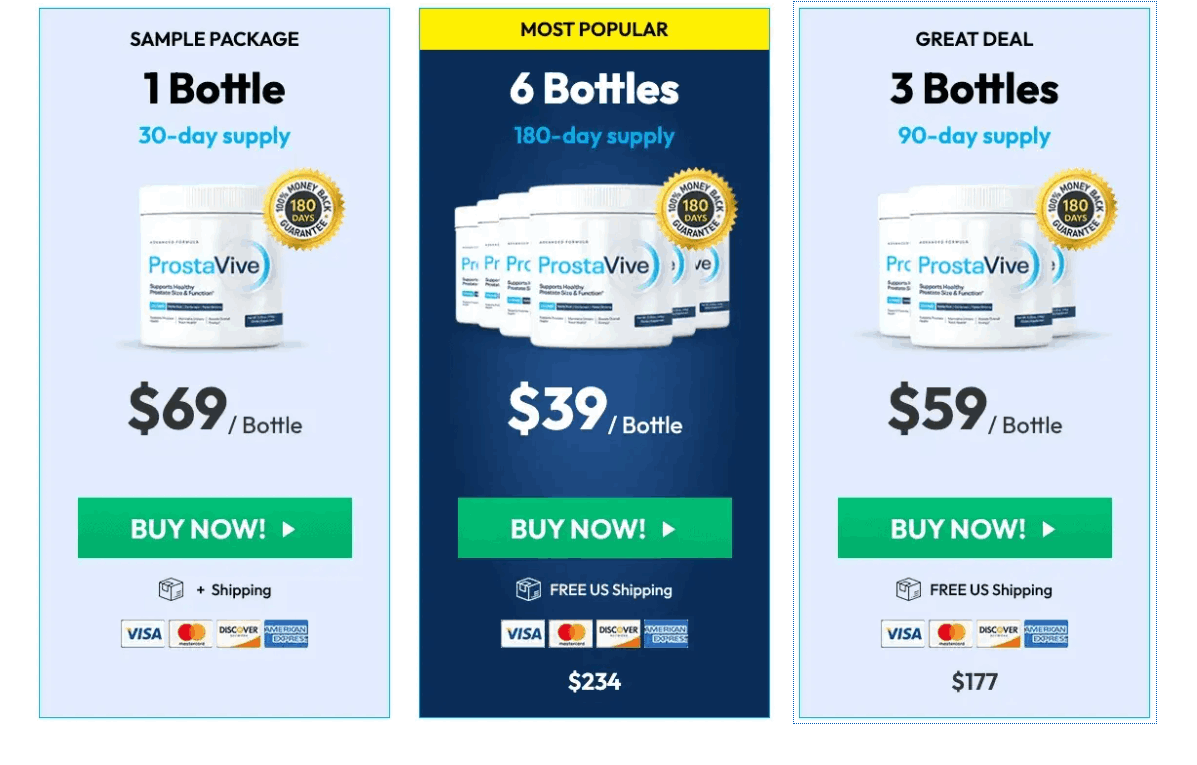Click the 180-day supply text
The width and height of the screenshot is (1197, 765).
click(594, 136)
